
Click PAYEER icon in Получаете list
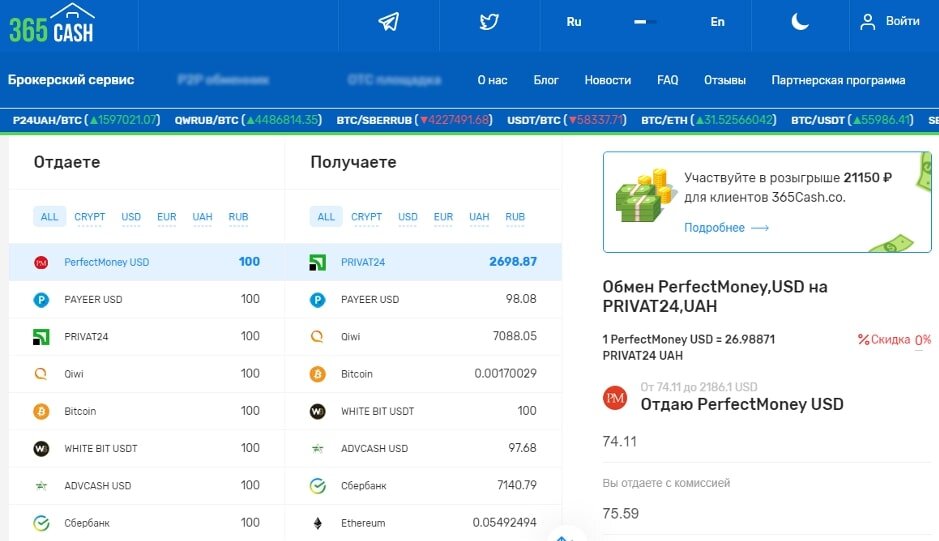click(x=317, y=300)
